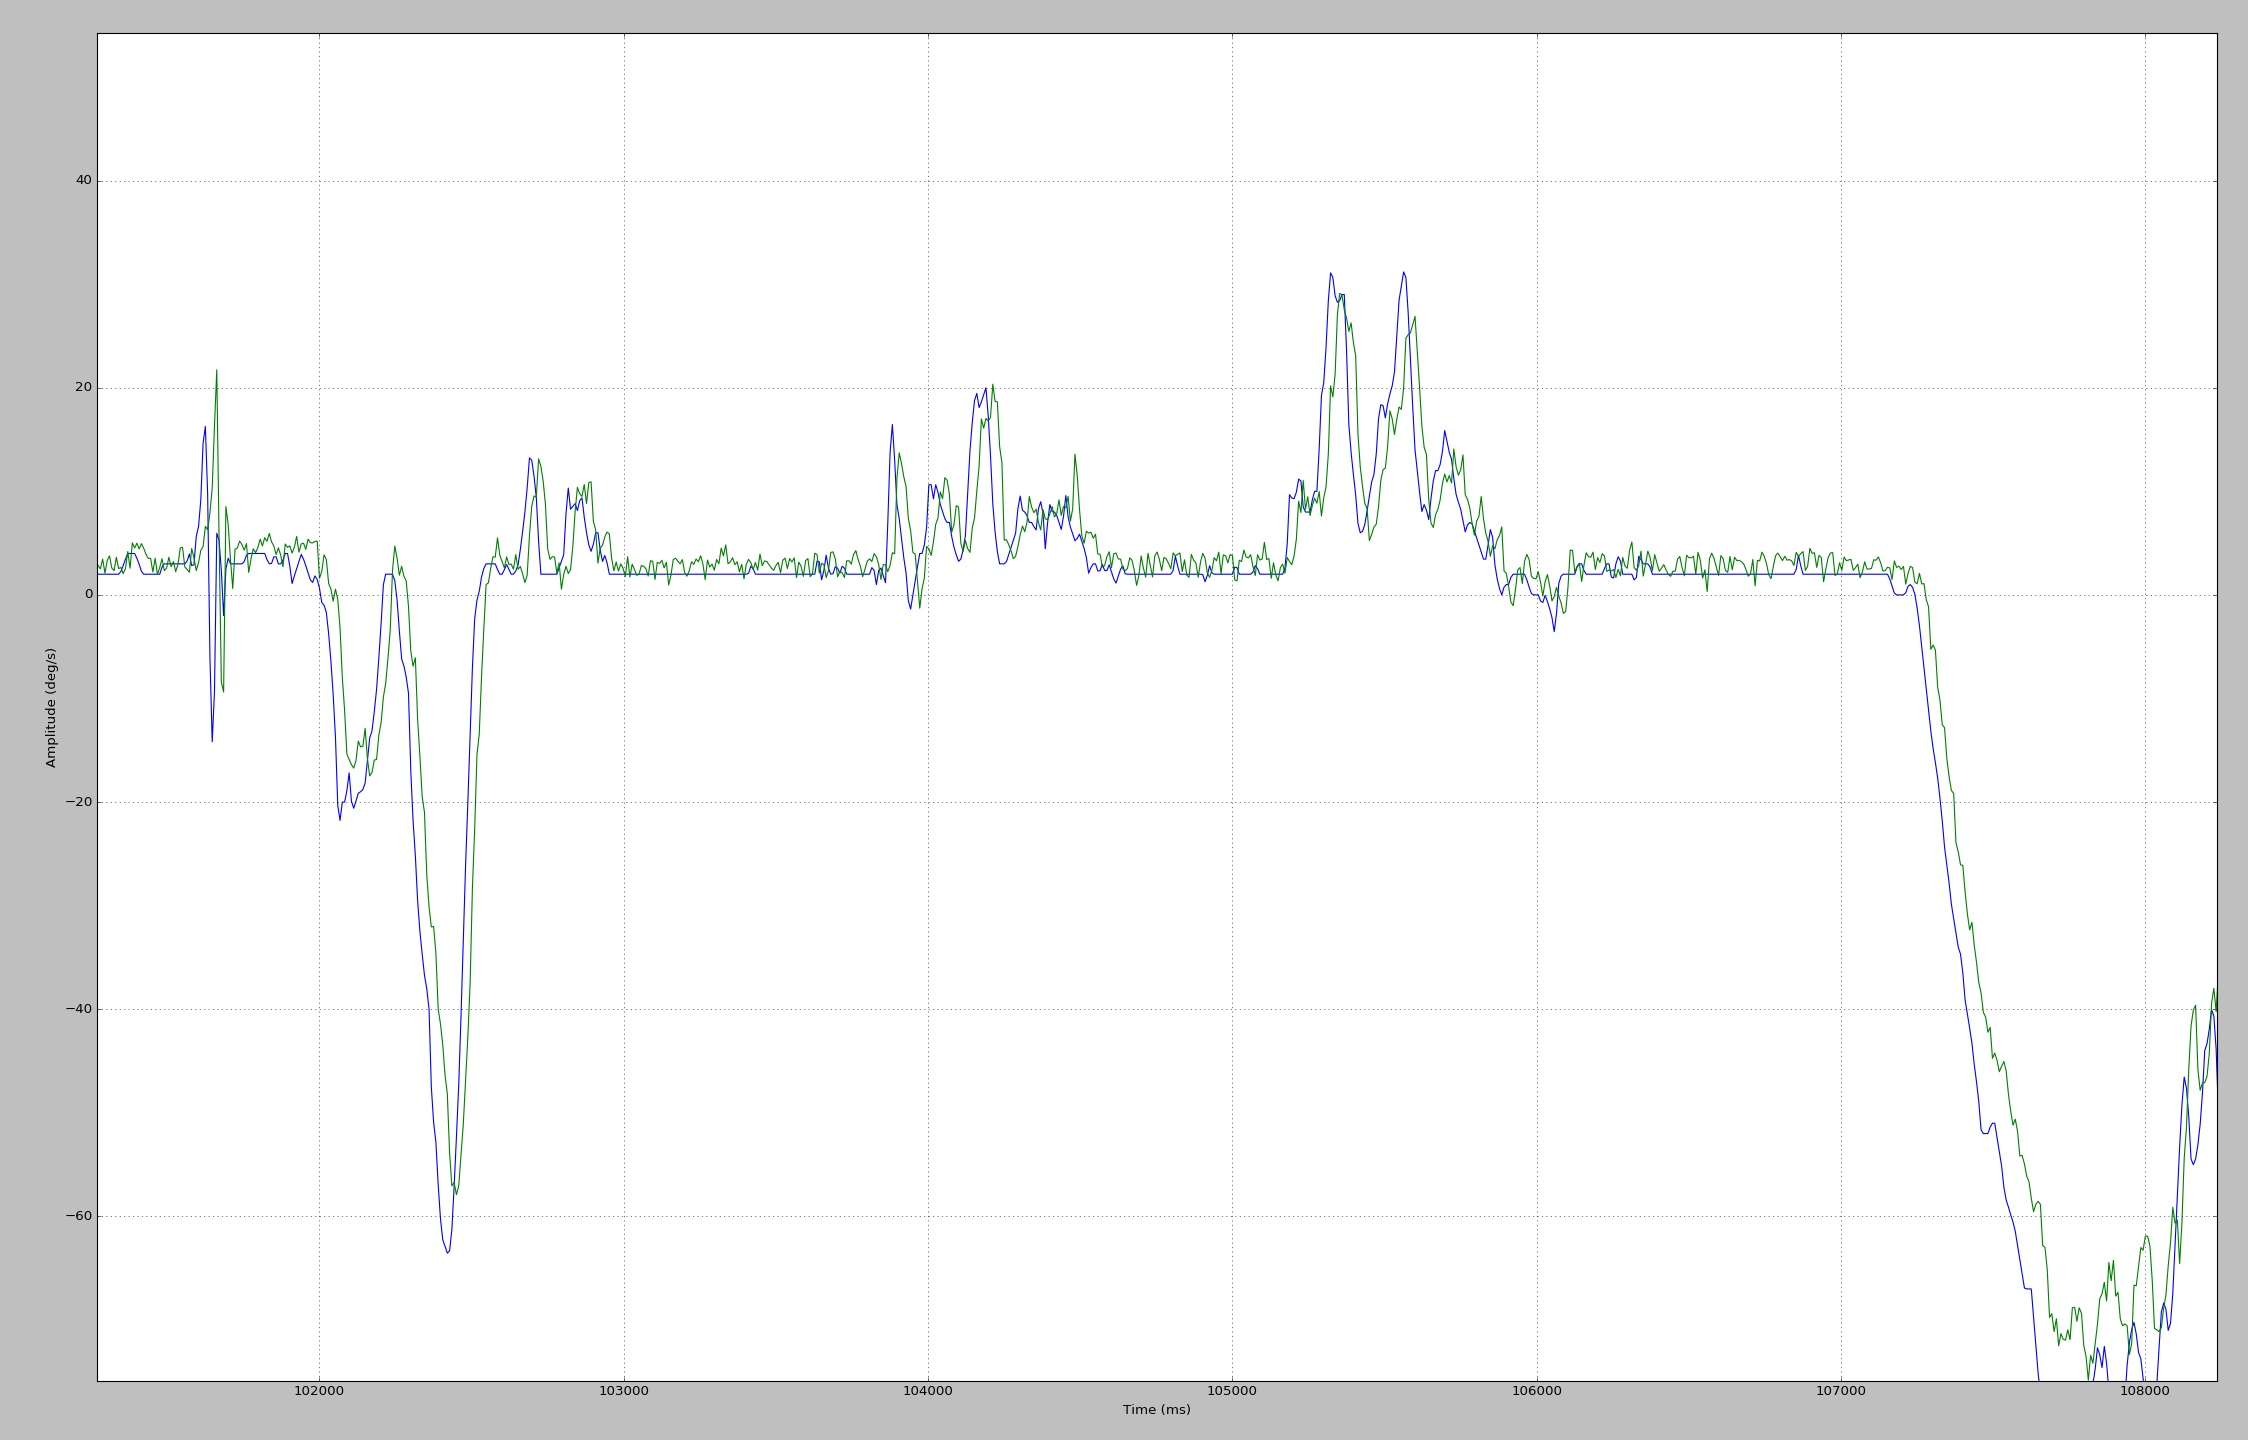Click the 20 y-axis tick label
Screen dimensions: 2248x1440
coord(83,387)
